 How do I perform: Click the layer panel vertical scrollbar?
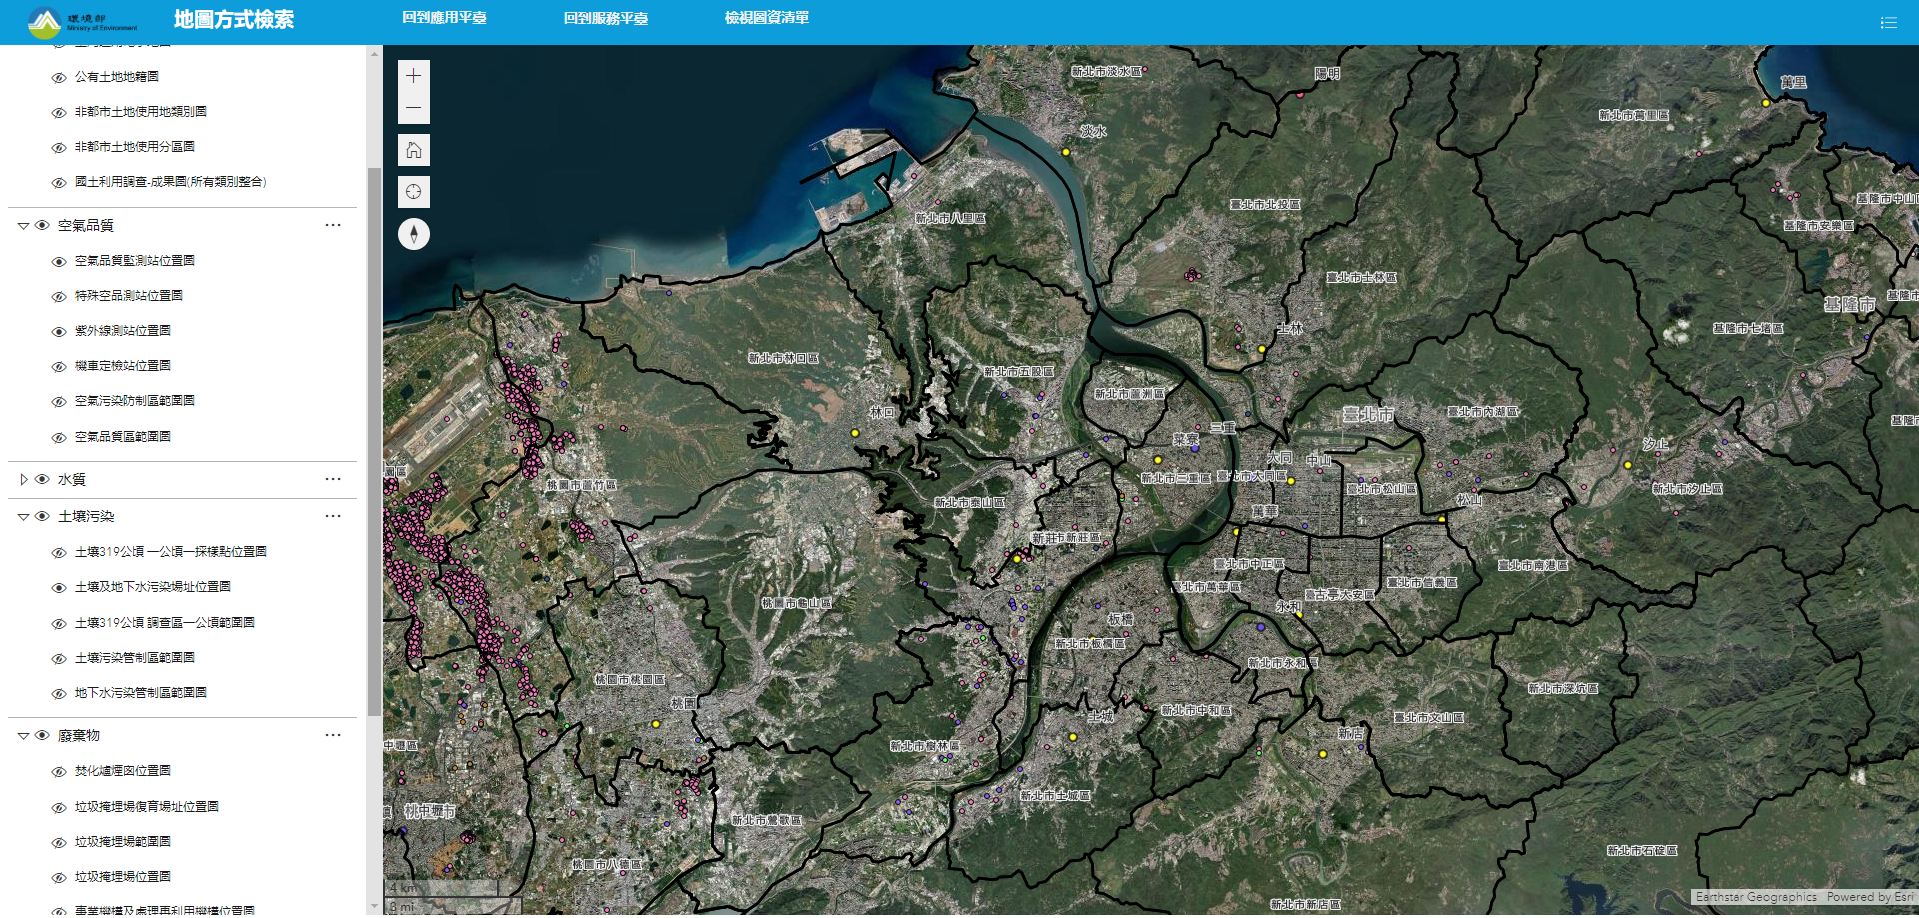tap(374, 440)
